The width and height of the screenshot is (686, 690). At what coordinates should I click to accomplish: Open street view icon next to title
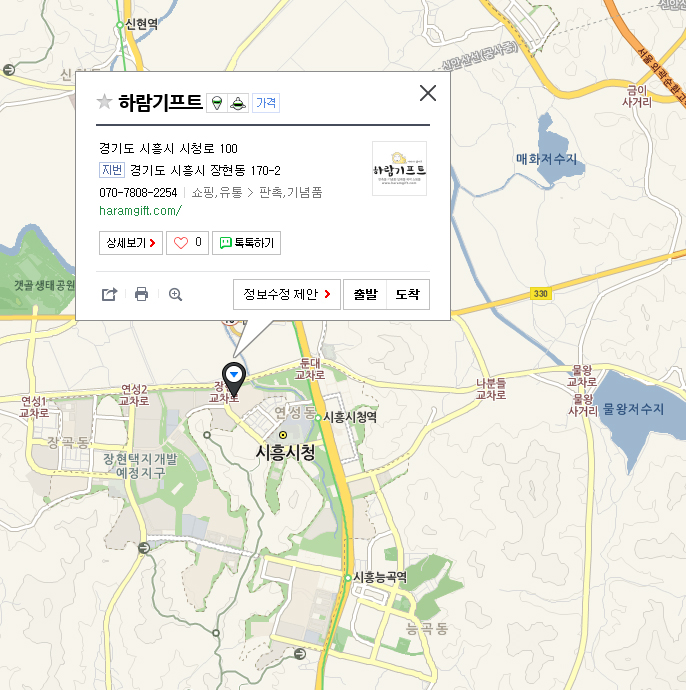click(216, 103)
